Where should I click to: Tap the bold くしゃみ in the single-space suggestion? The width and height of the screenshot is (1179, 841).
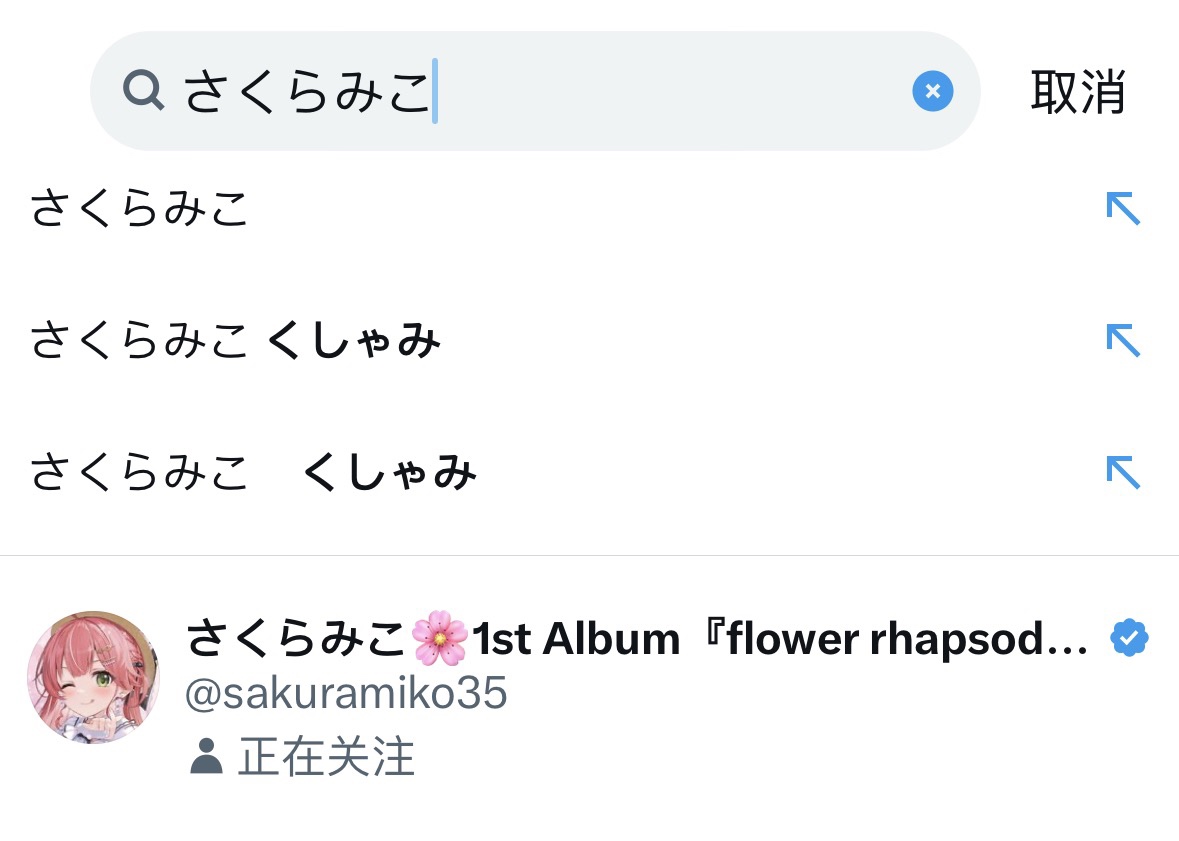tap(354, 342)
